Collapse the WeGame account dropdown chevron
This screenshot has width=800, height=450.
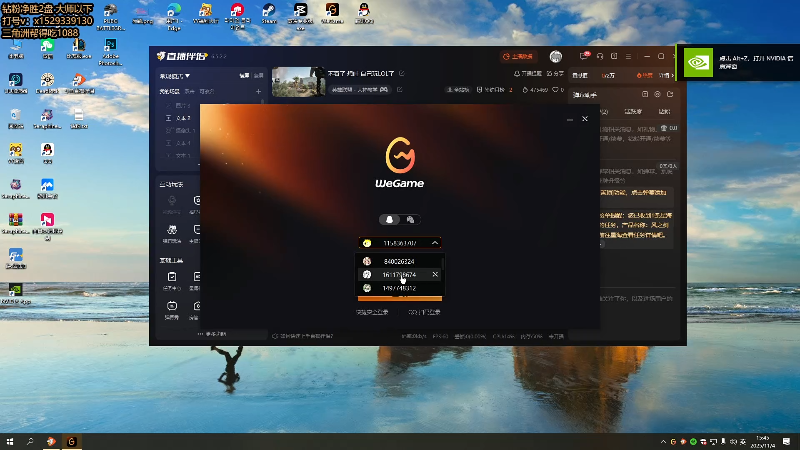click(x=435, y=243)
